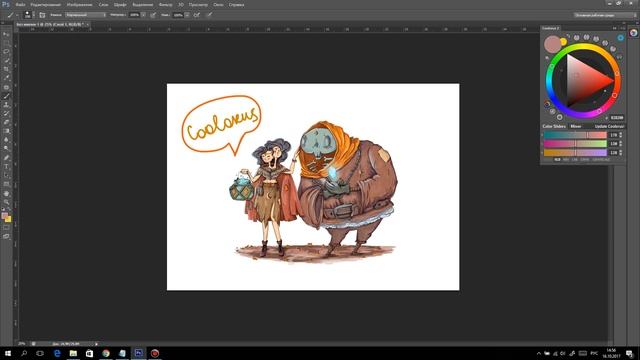Screen dimensions: 640x360
Task: Select the Path Selection tool
Action: click(6, 176)
